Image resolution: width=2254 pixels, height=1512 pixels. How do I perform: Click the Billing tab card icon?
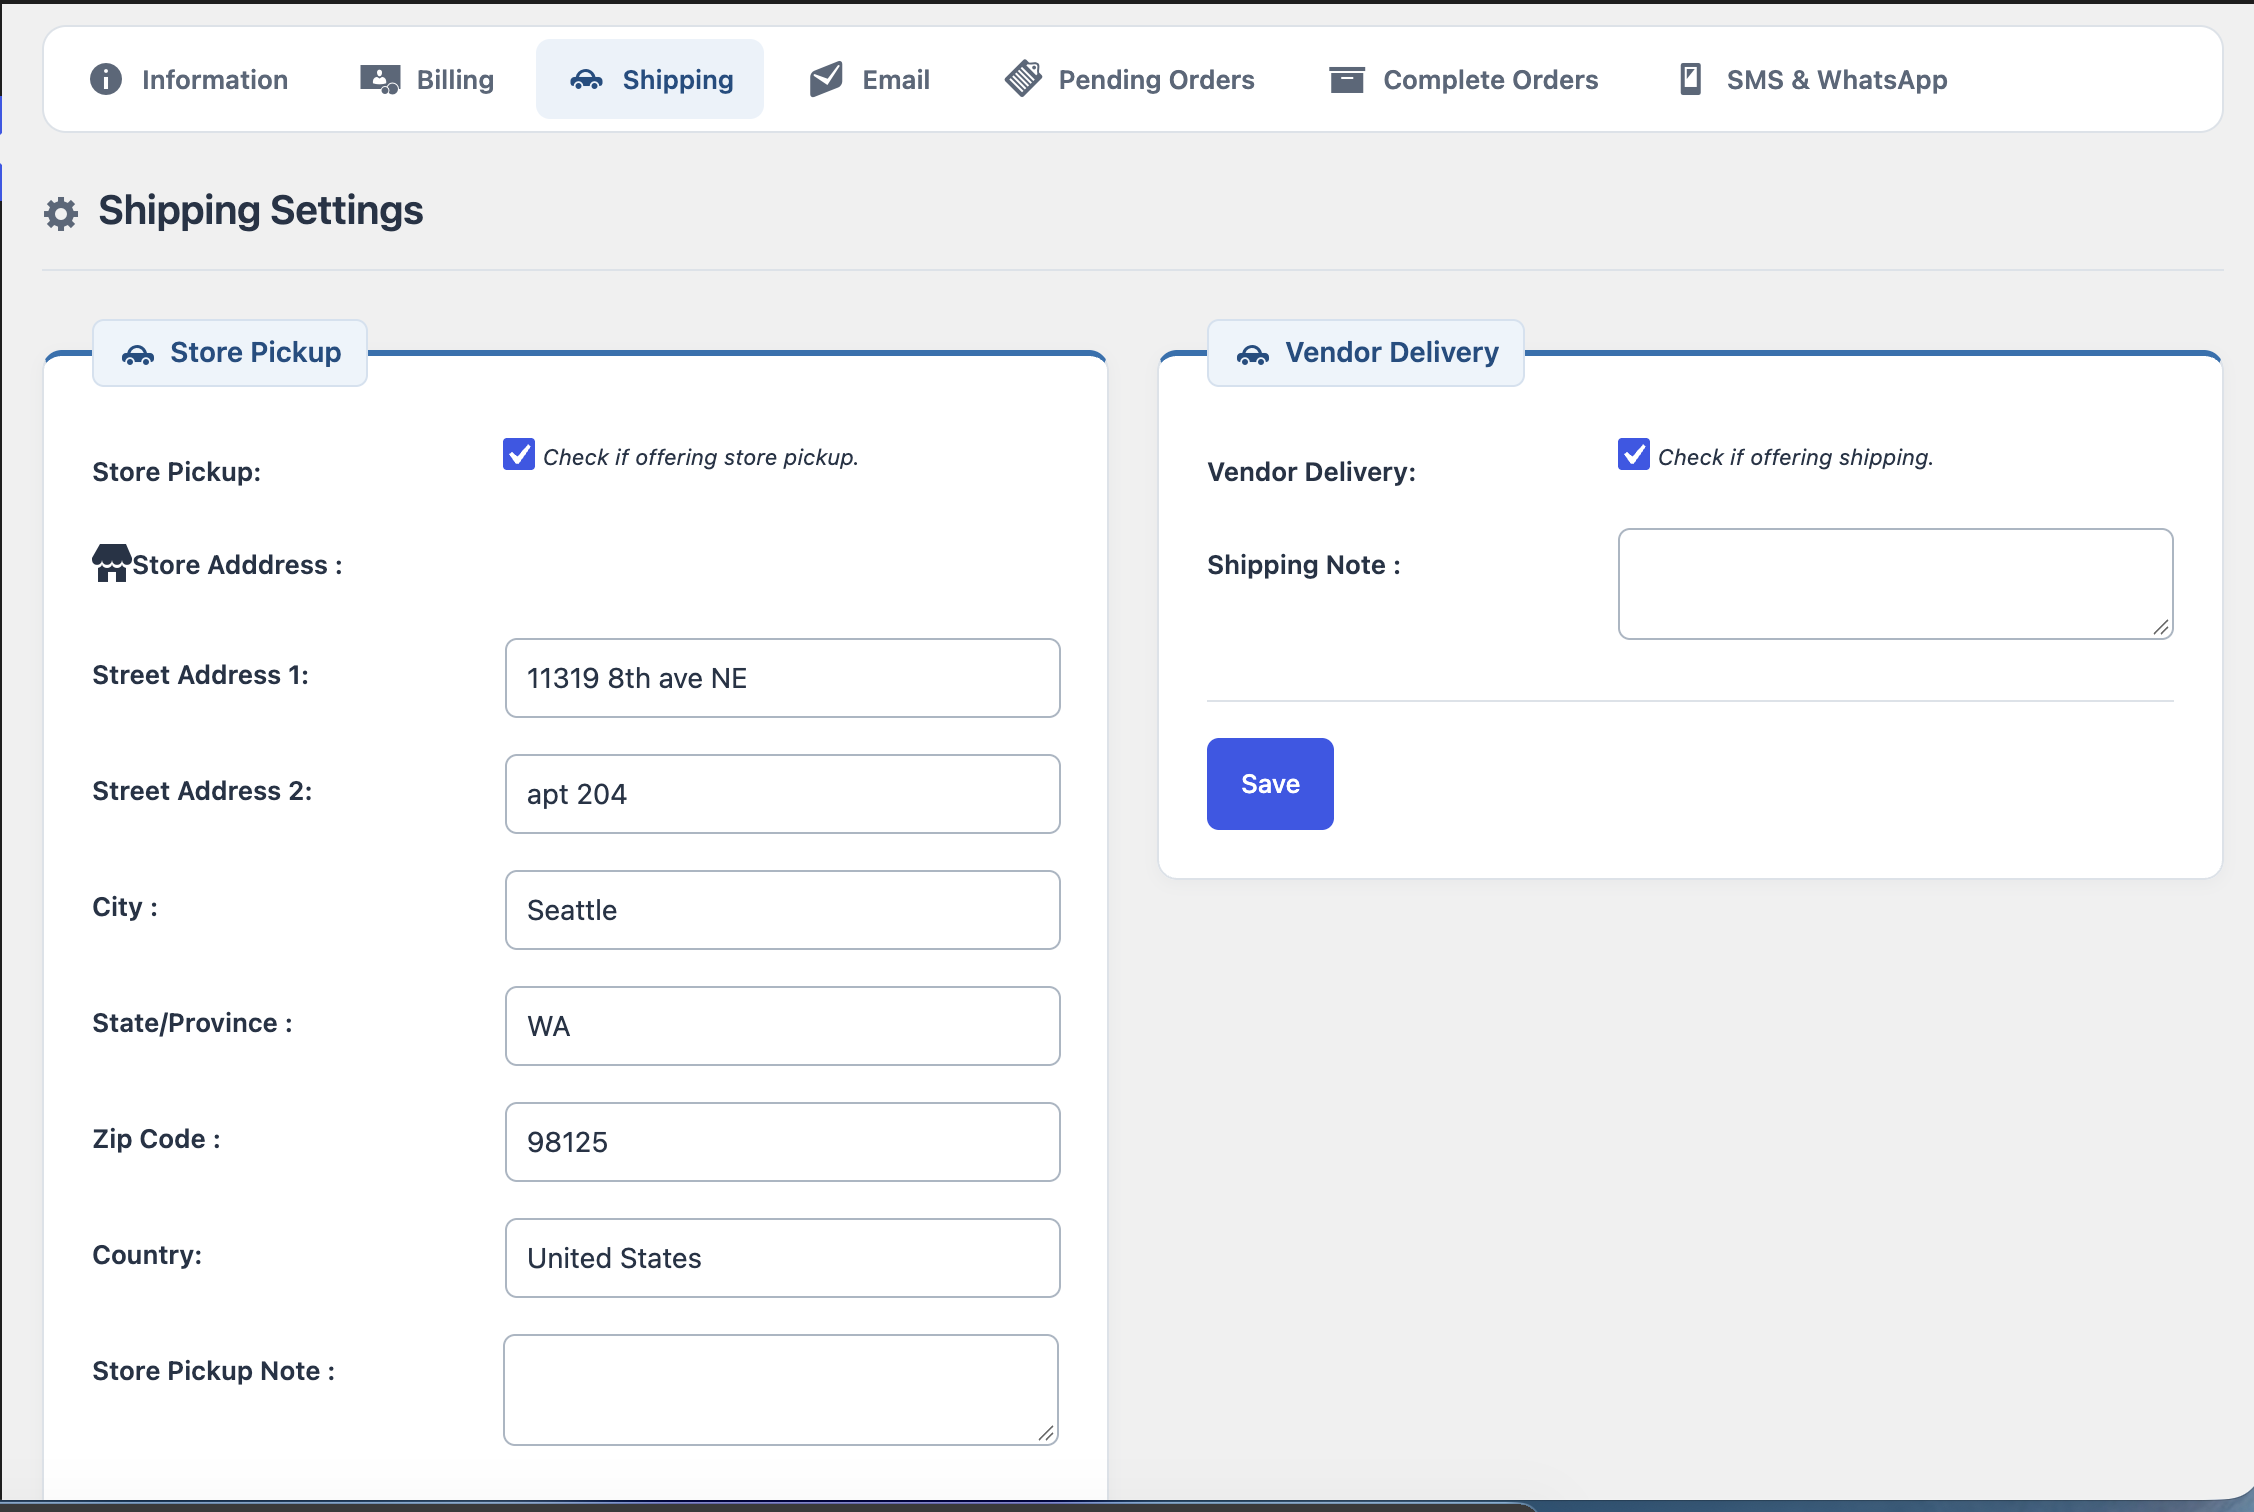pos(380,79)
